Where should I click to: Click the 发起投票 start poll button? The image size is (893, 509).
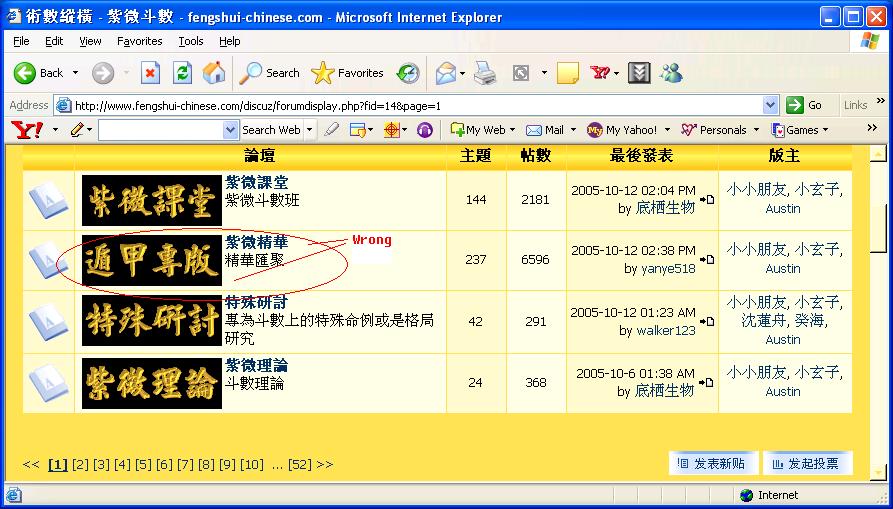pyautogui.click(x=806, y=463)
